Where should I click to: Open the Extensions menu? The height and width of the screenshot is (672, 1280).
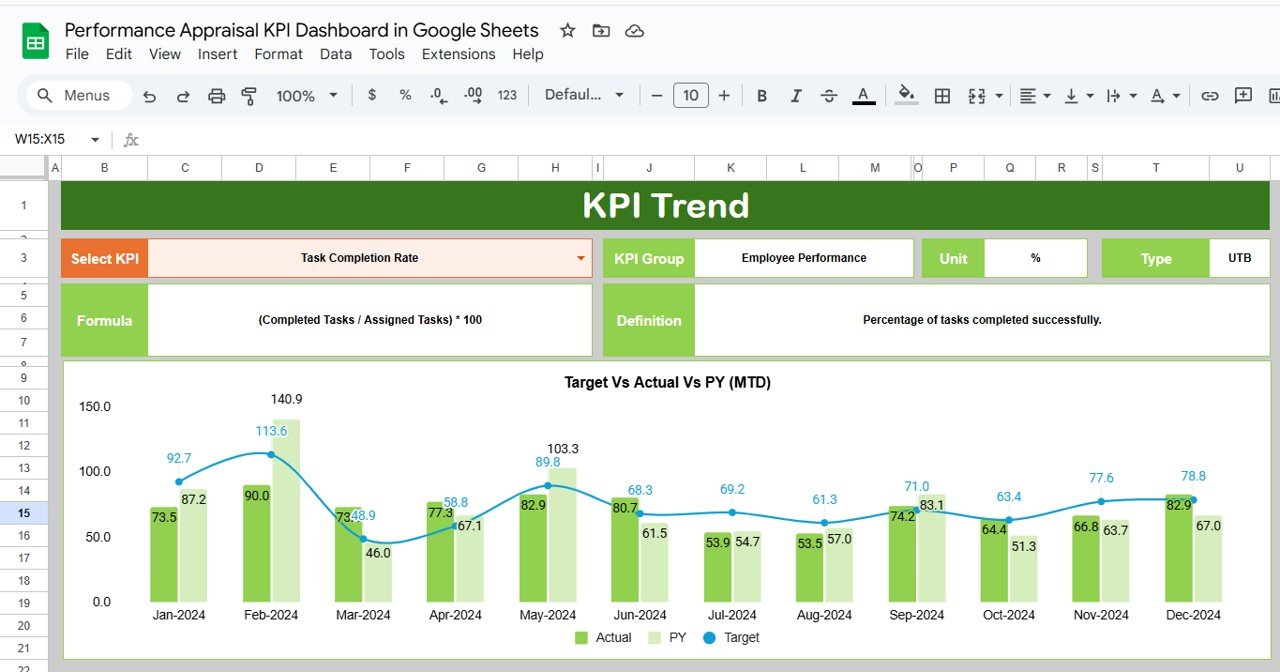click(x=458, y=54)
